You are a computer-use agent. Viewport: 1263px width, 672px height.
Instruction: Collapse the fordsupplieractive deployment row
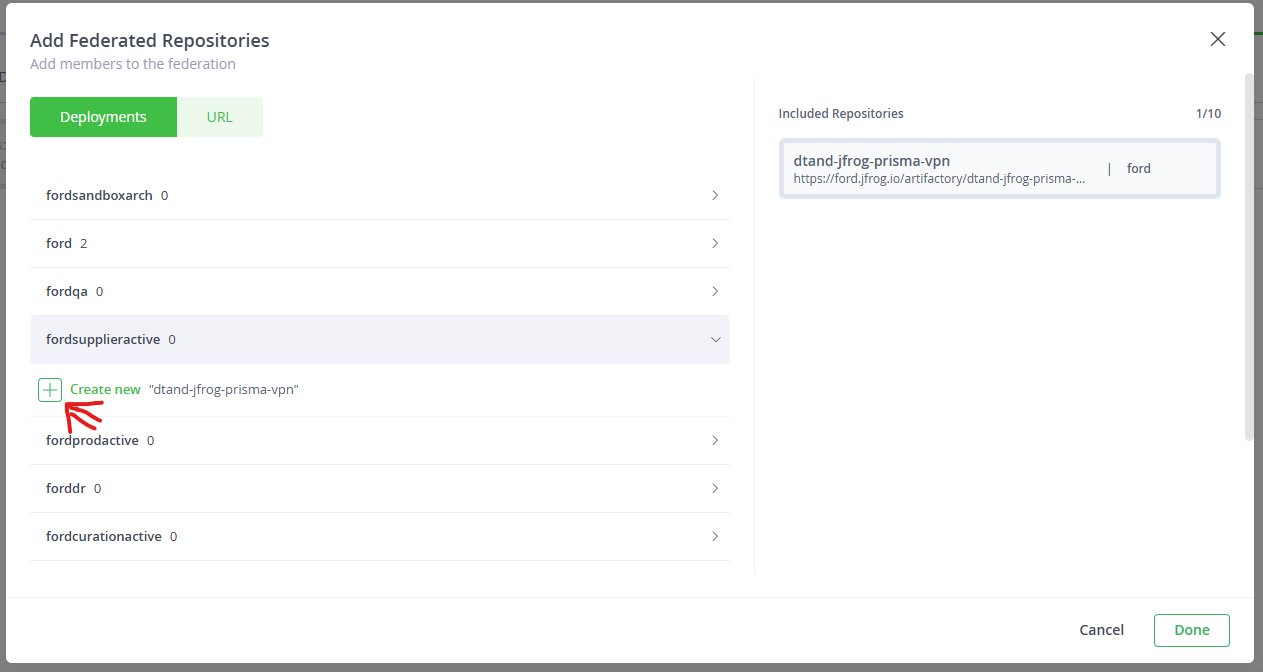click(380, 340)
